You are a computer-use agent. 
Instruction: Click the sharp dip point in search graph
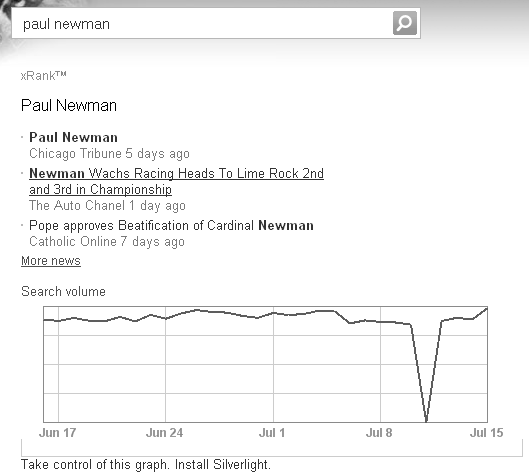point(426,420)
